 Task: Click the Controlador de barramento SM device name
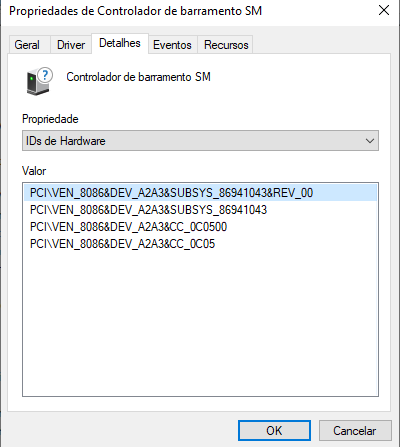138,77
